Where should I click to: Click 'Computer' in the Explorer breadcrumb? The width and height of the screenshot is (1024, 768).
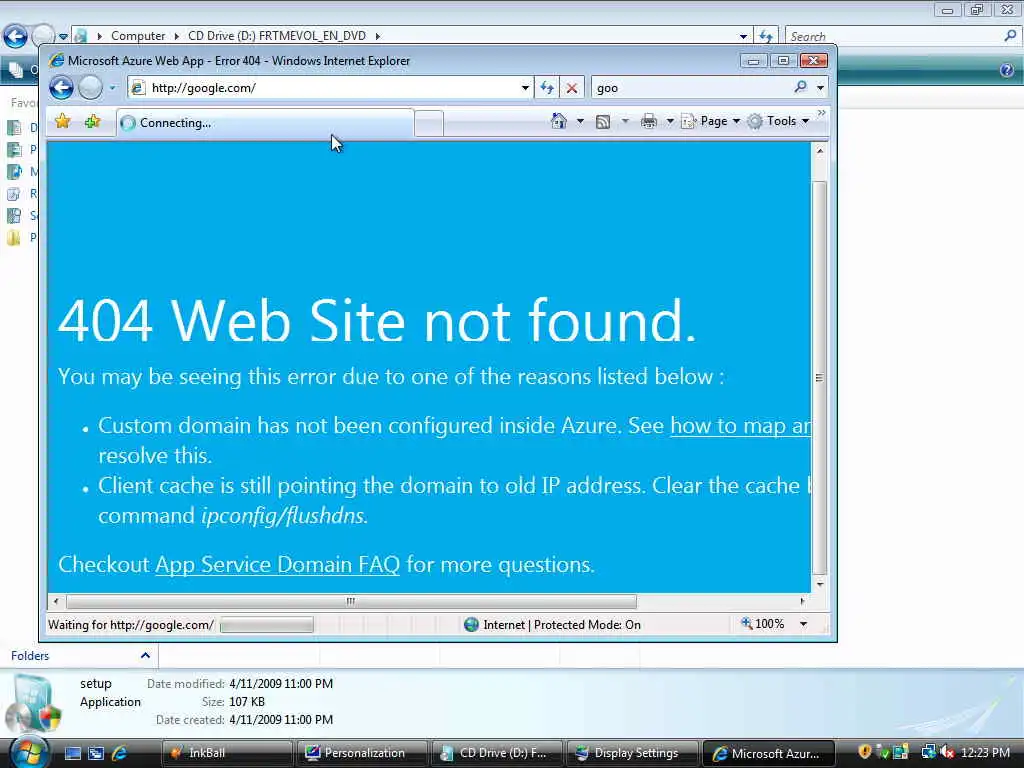click(138, 36)
